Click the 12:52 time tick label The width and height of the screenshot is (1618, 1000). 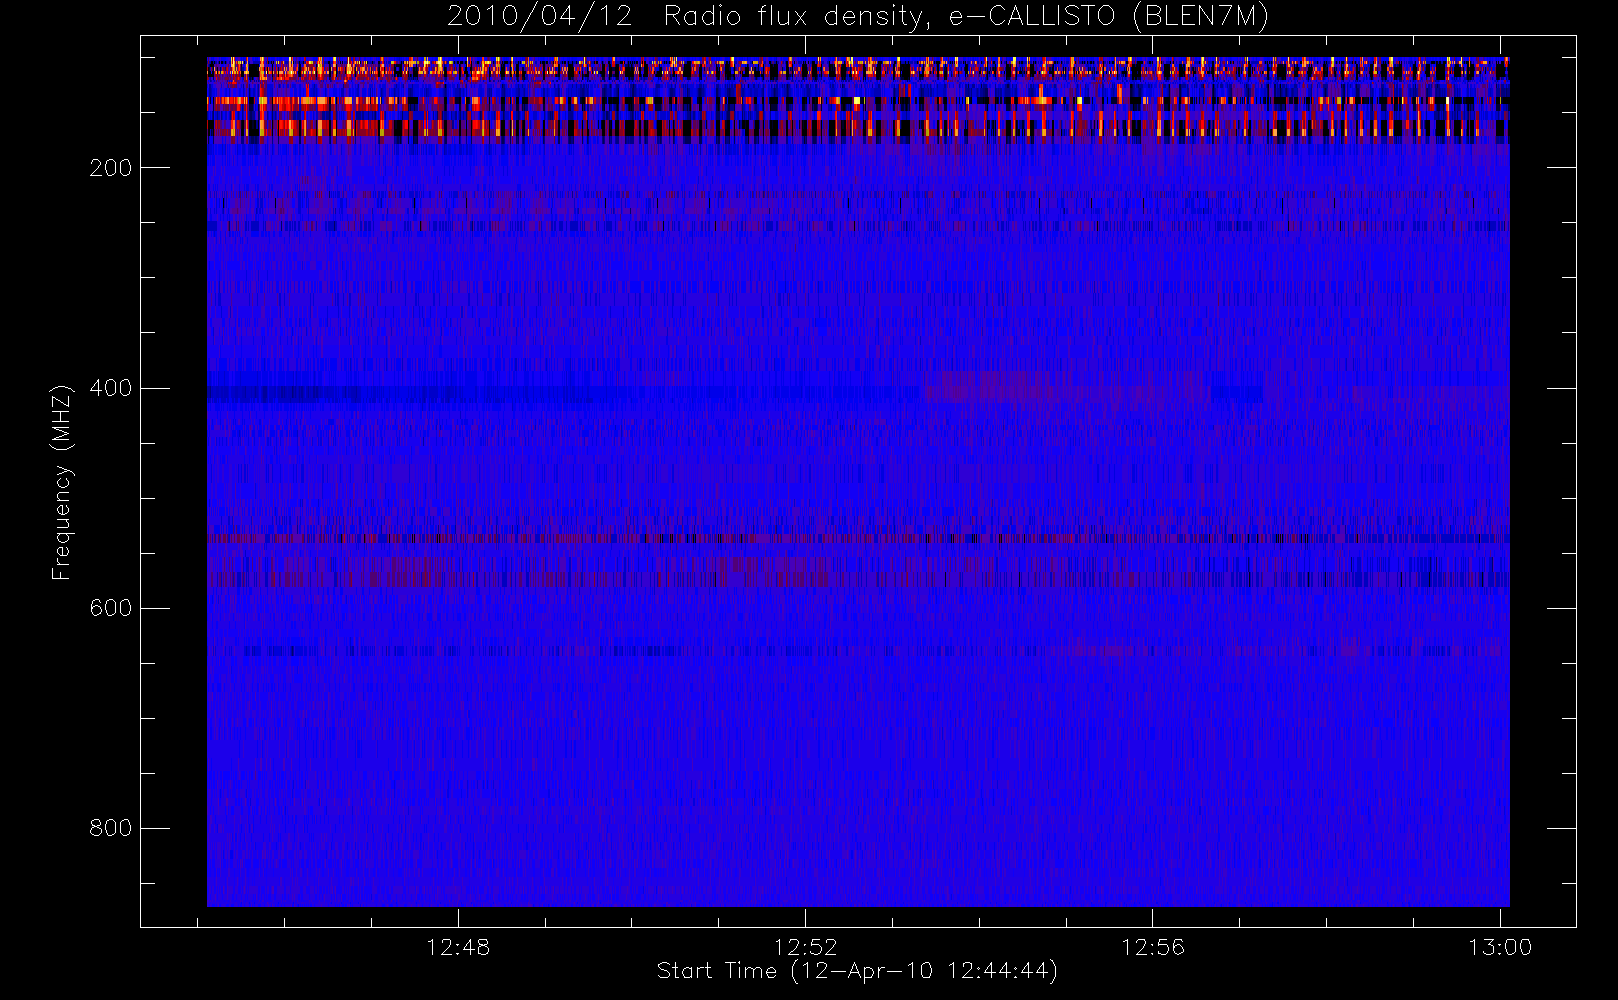coord(805,947)
